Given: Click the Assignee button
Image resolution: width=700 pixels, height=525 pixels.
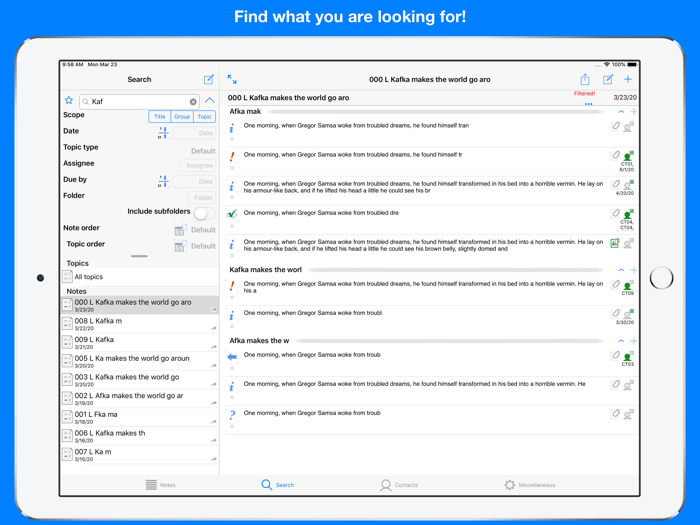Looking at the screenshot, I should [x=199, y=165].
